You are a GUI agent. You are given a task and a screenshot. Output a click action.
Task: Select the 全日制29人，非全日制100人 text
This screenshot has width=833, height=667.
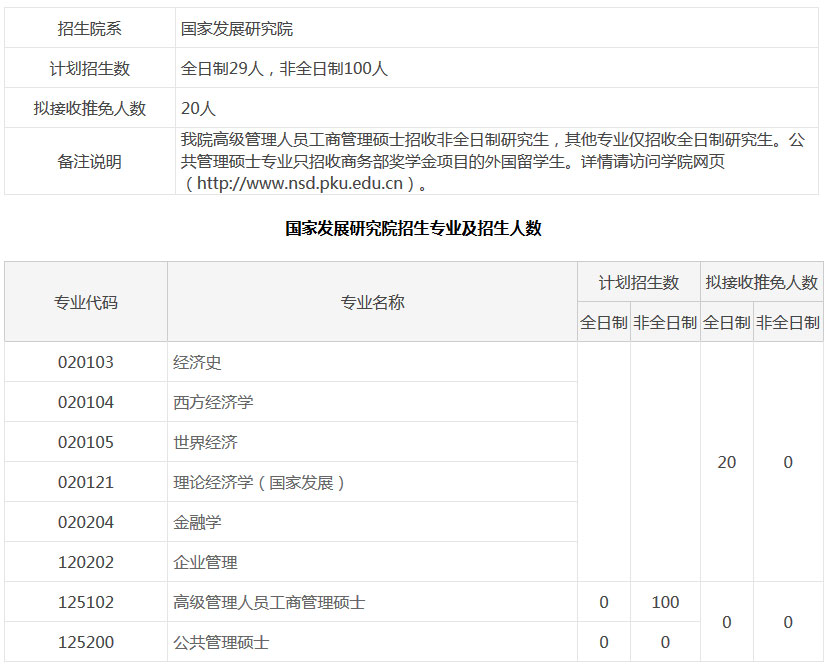[x=284, y=69]
